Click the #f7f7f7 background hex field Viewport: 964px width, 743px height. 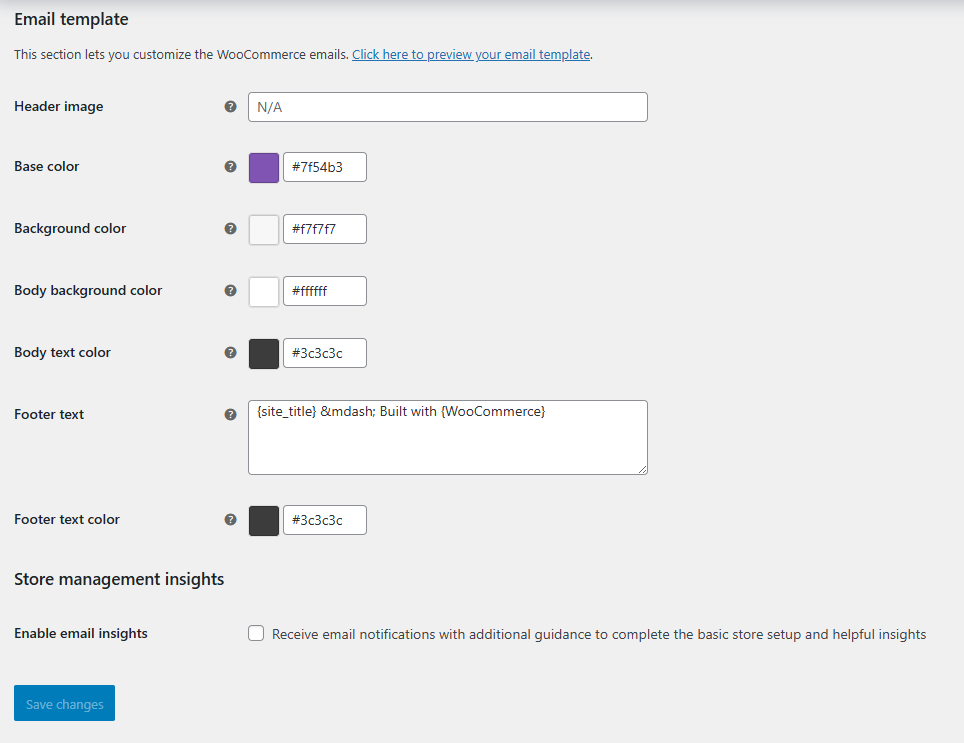325,229
